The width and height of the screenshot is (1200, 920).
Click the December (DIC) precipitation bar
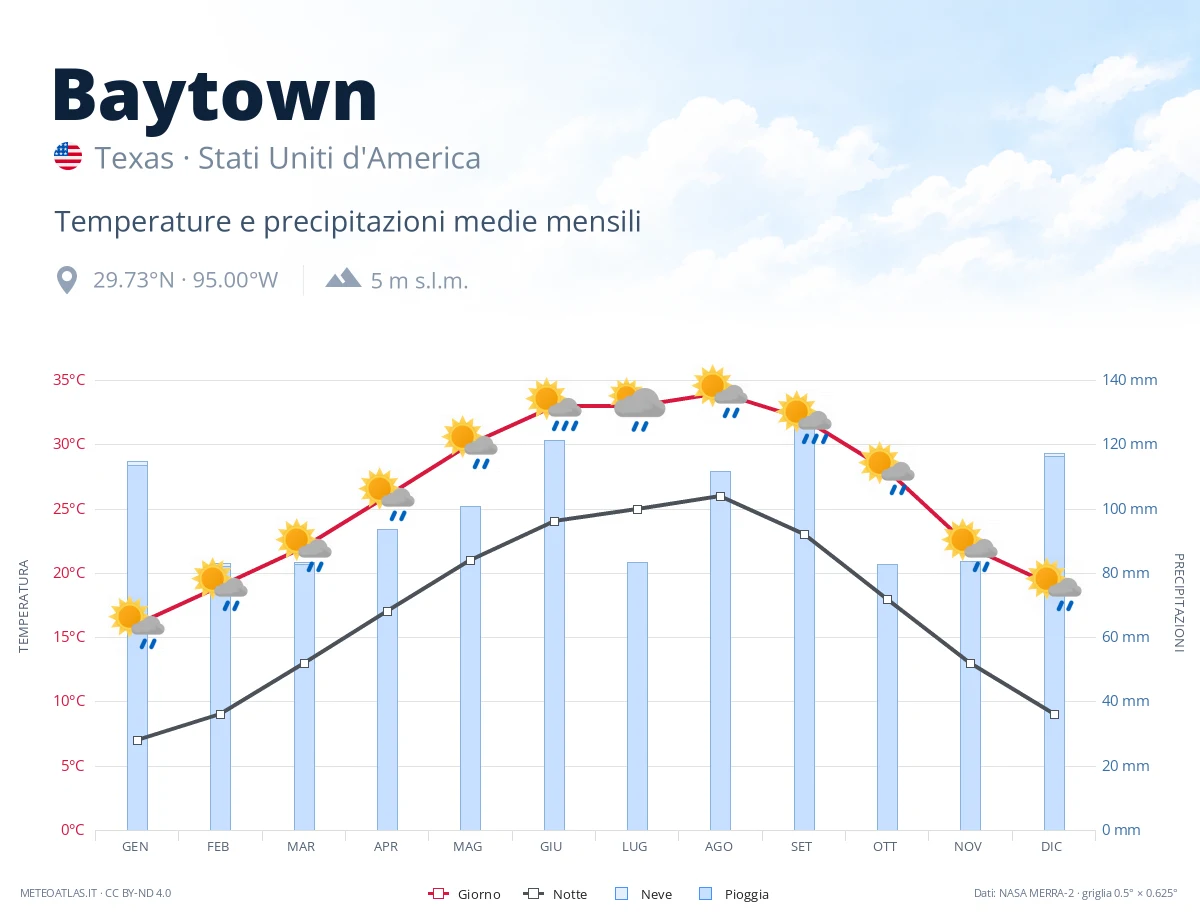[x=1054, y=642]
